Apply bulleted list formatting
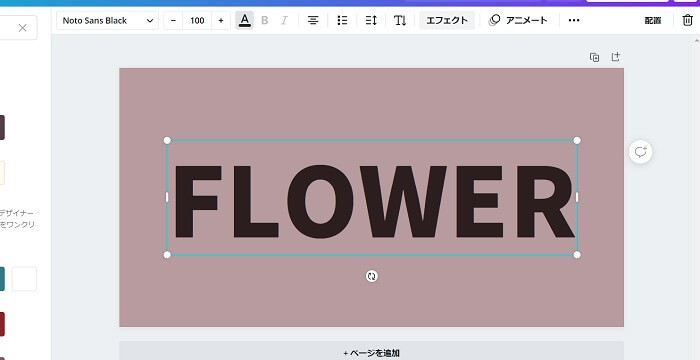Image resolution: width=700 pixels, height=360 pixels. coord(342,21)
